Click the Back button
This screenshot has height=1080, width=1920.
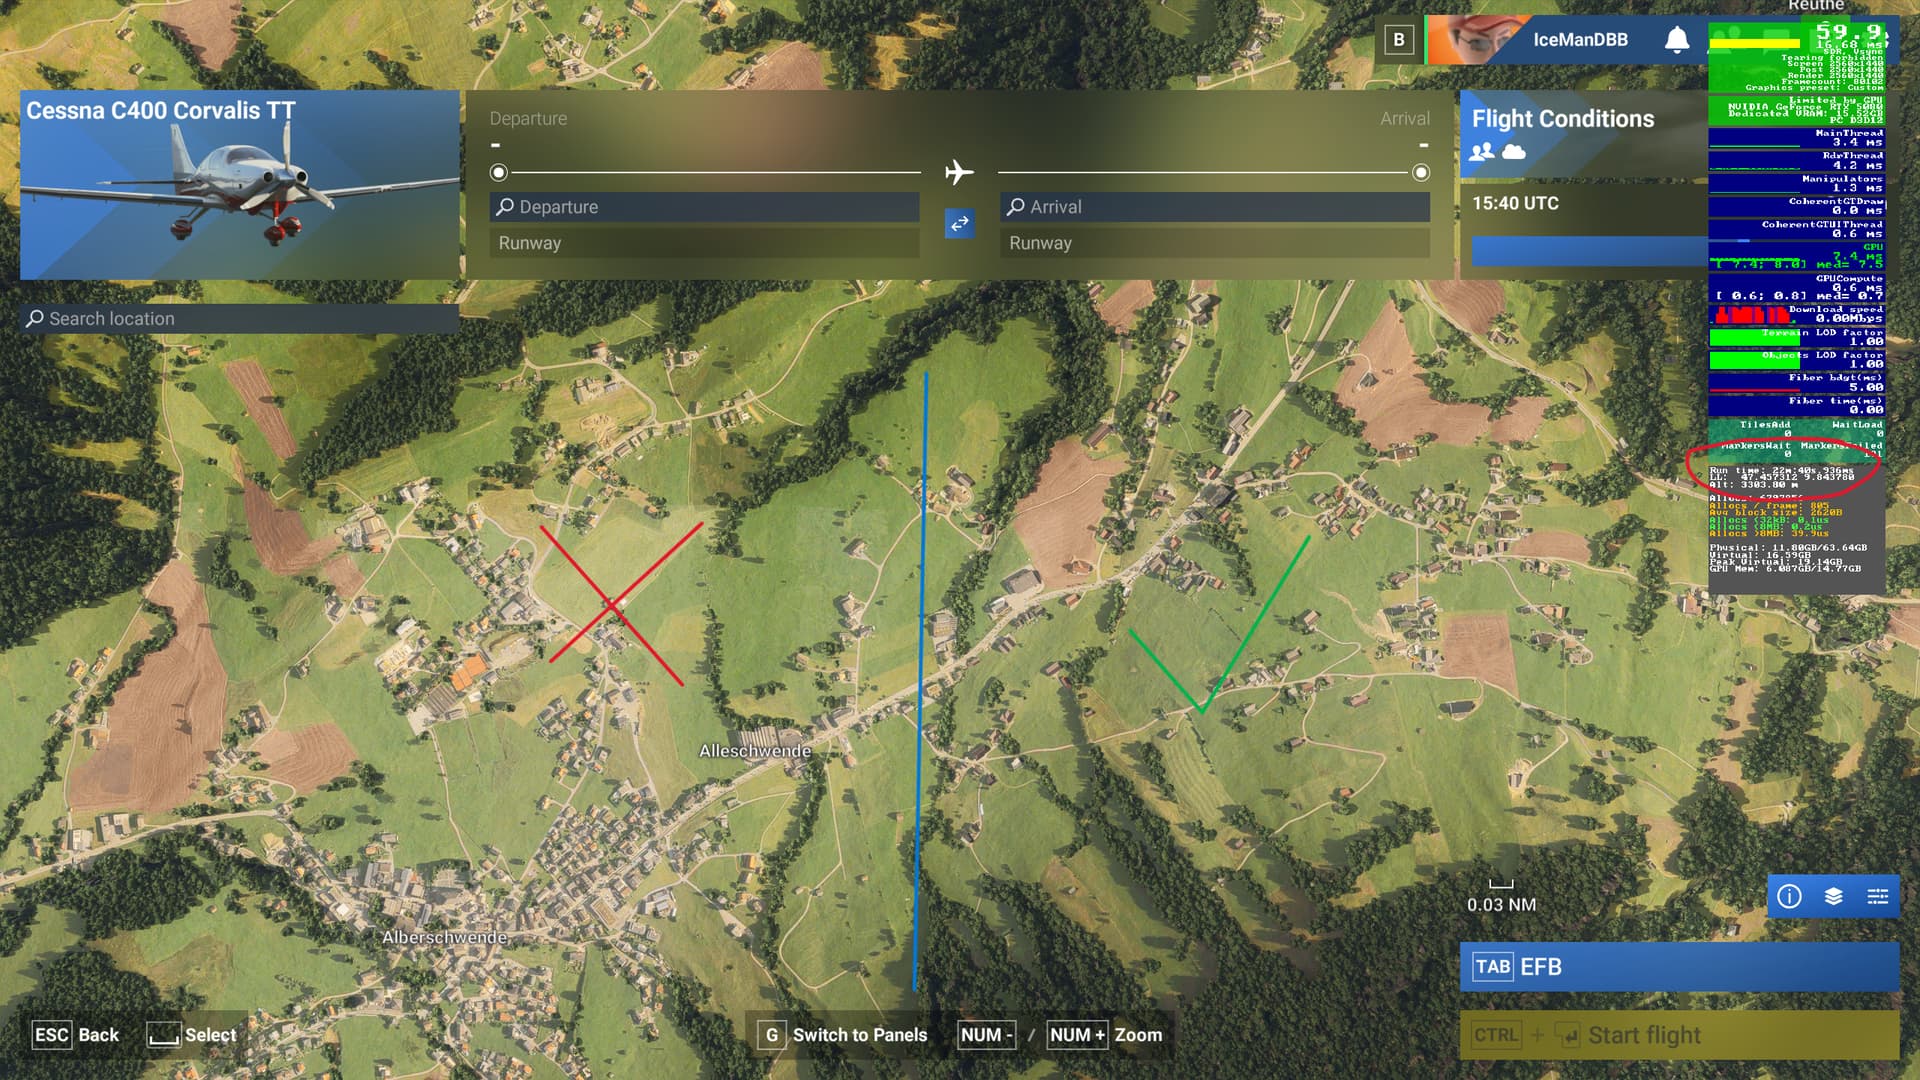(76, 1035)
